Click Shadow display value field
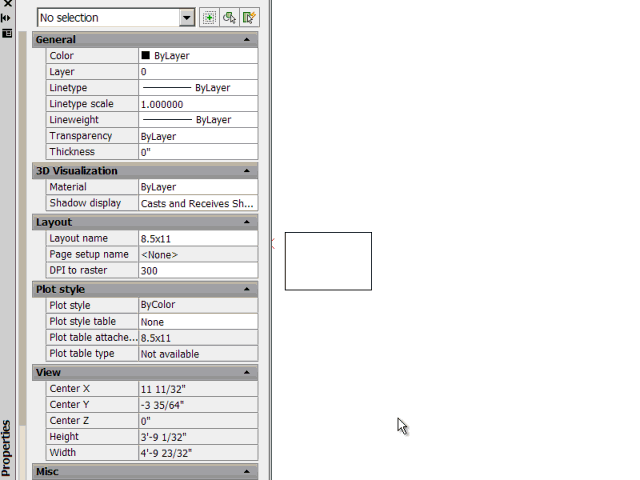640x480 pixels. tap(198, 203)
